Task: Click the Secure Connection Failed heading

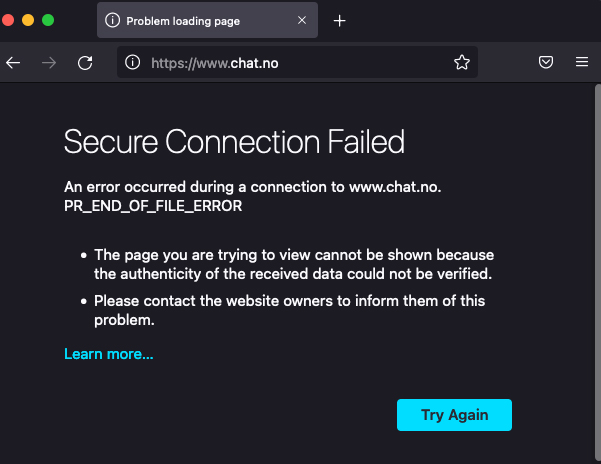Action: pos(234,141)
